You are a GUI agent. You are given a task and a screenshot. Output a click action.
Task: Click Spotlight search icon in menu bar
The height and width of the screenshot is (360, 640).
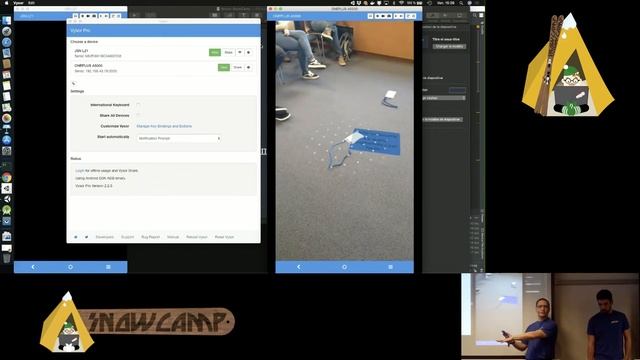pos(461,2)
